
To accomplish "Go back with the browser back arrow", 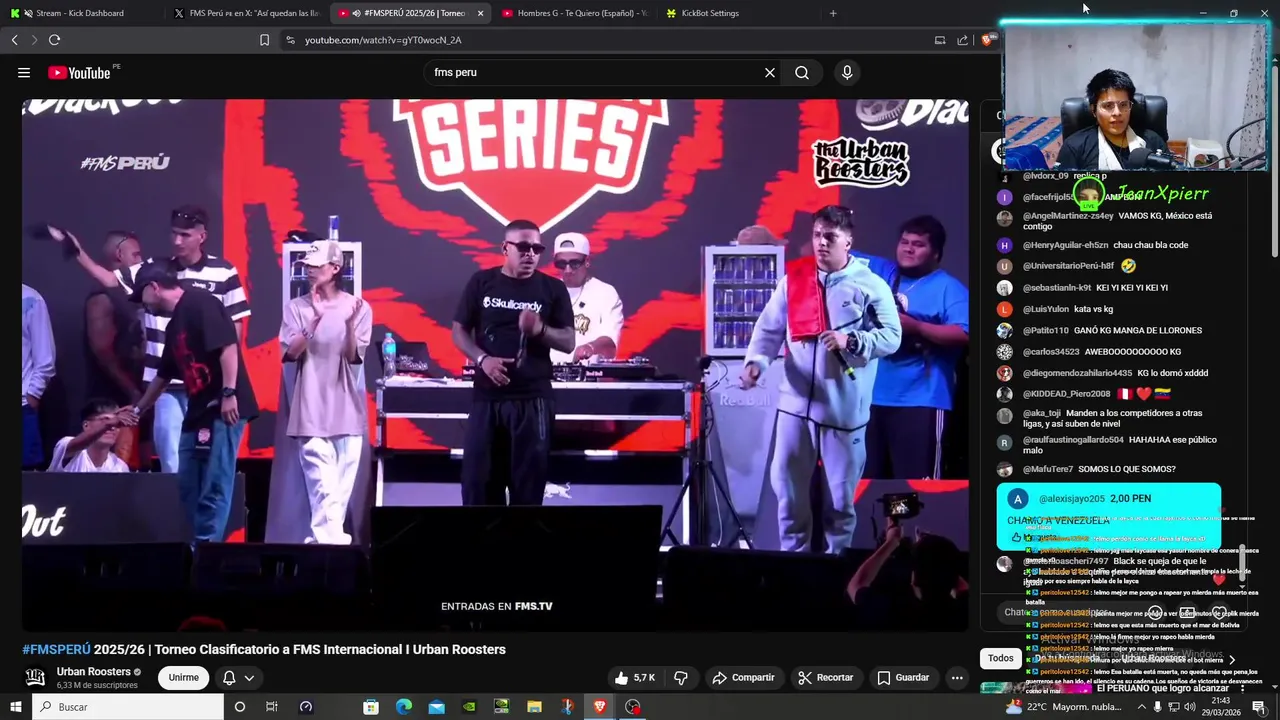I will pos(14,40).
